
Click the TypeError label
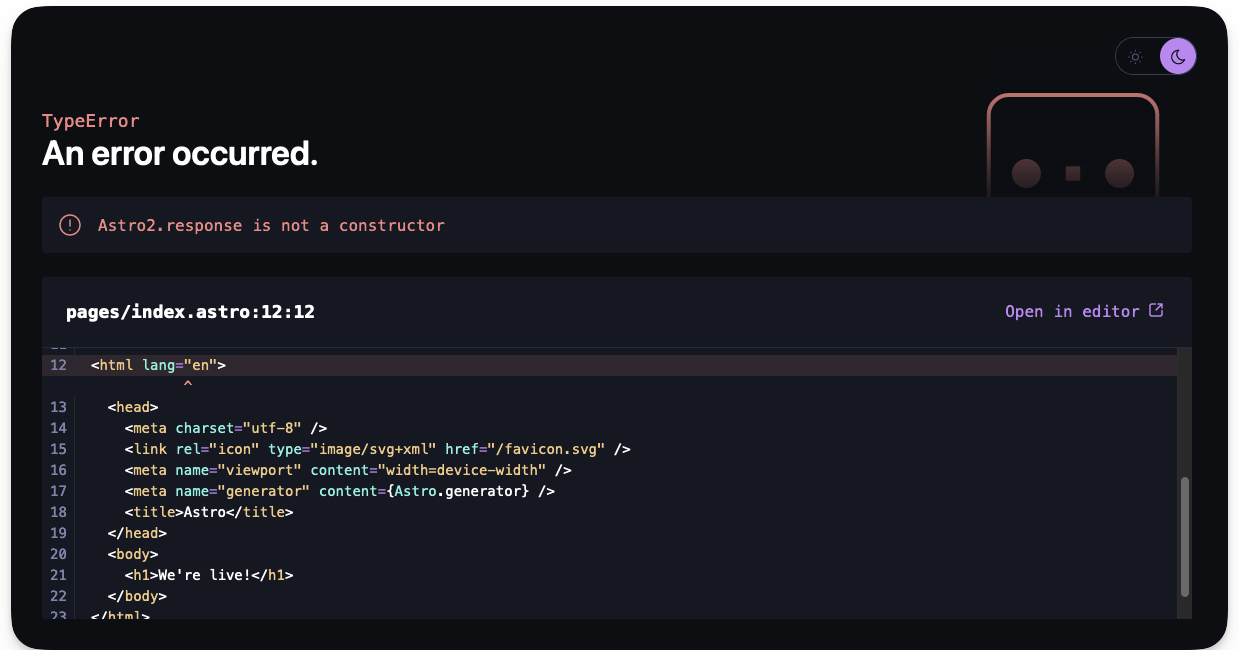pos(89,120)
